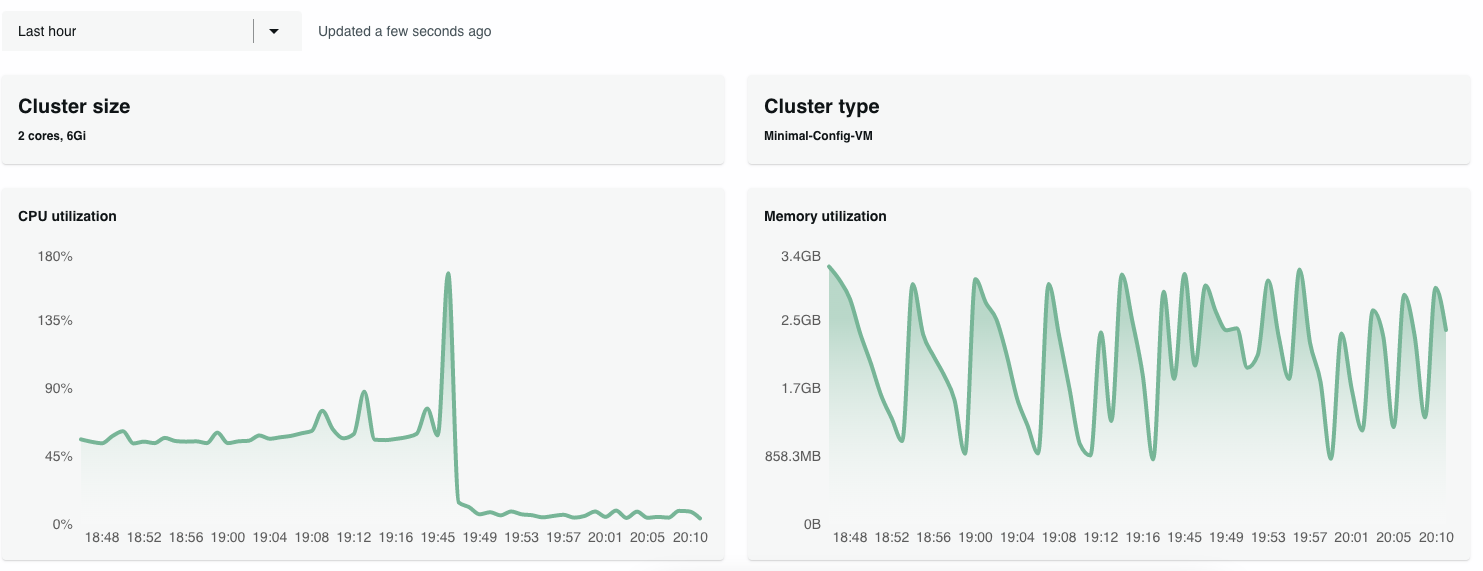Image resolution: width=1483 pixels, height=571 pixels.
Task: Click the CPU utilization chart title
Action: pyautogui.click(x=67, y=216)
